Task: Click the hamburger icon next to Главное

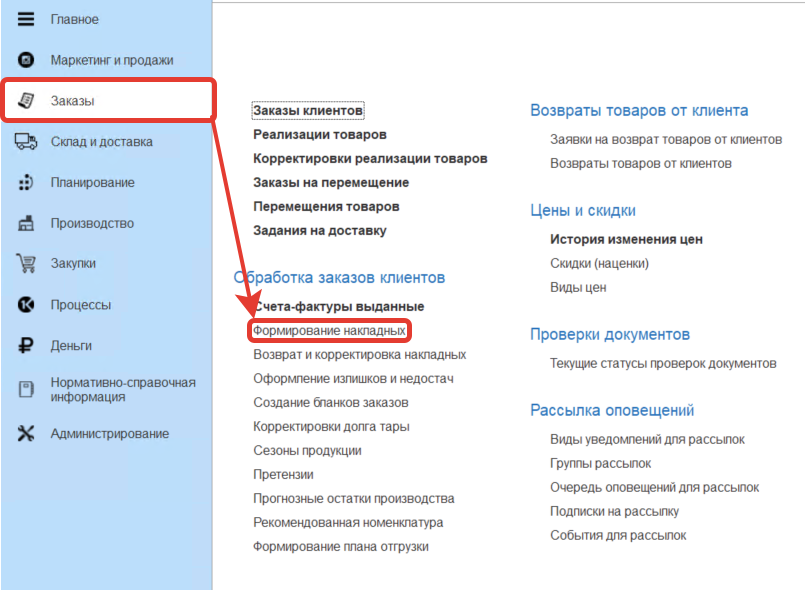Action: pyautogui.click(x=26, y=20)
